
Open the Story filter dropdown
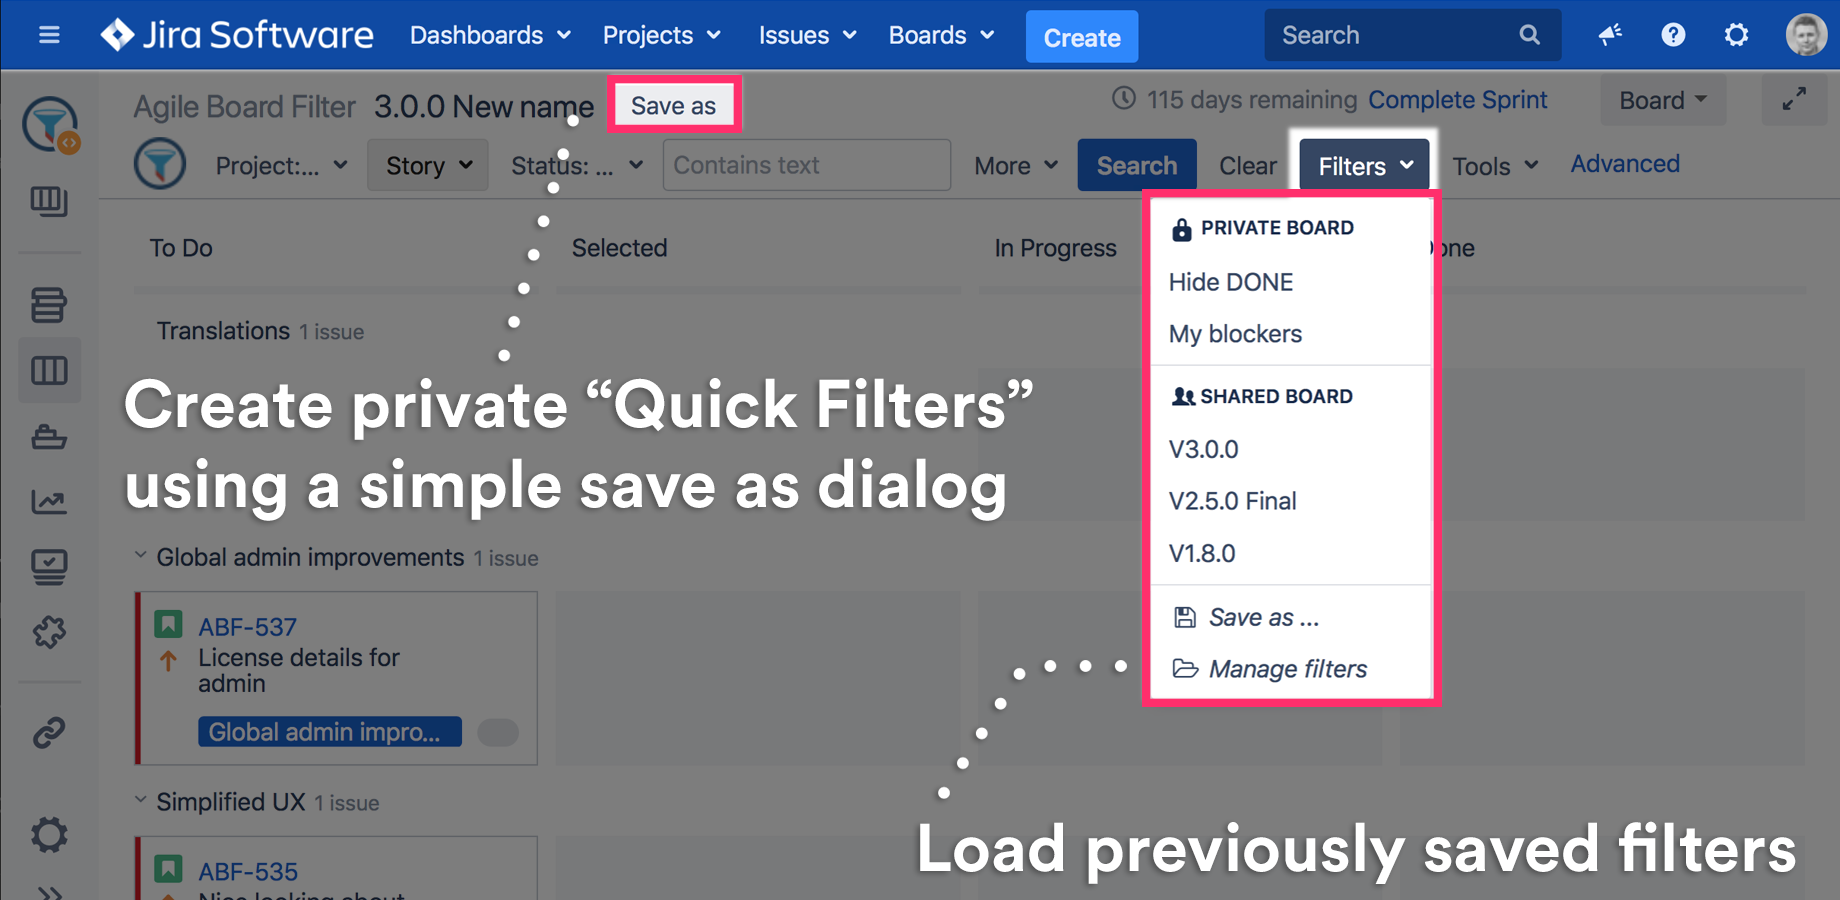pos(427,165)
